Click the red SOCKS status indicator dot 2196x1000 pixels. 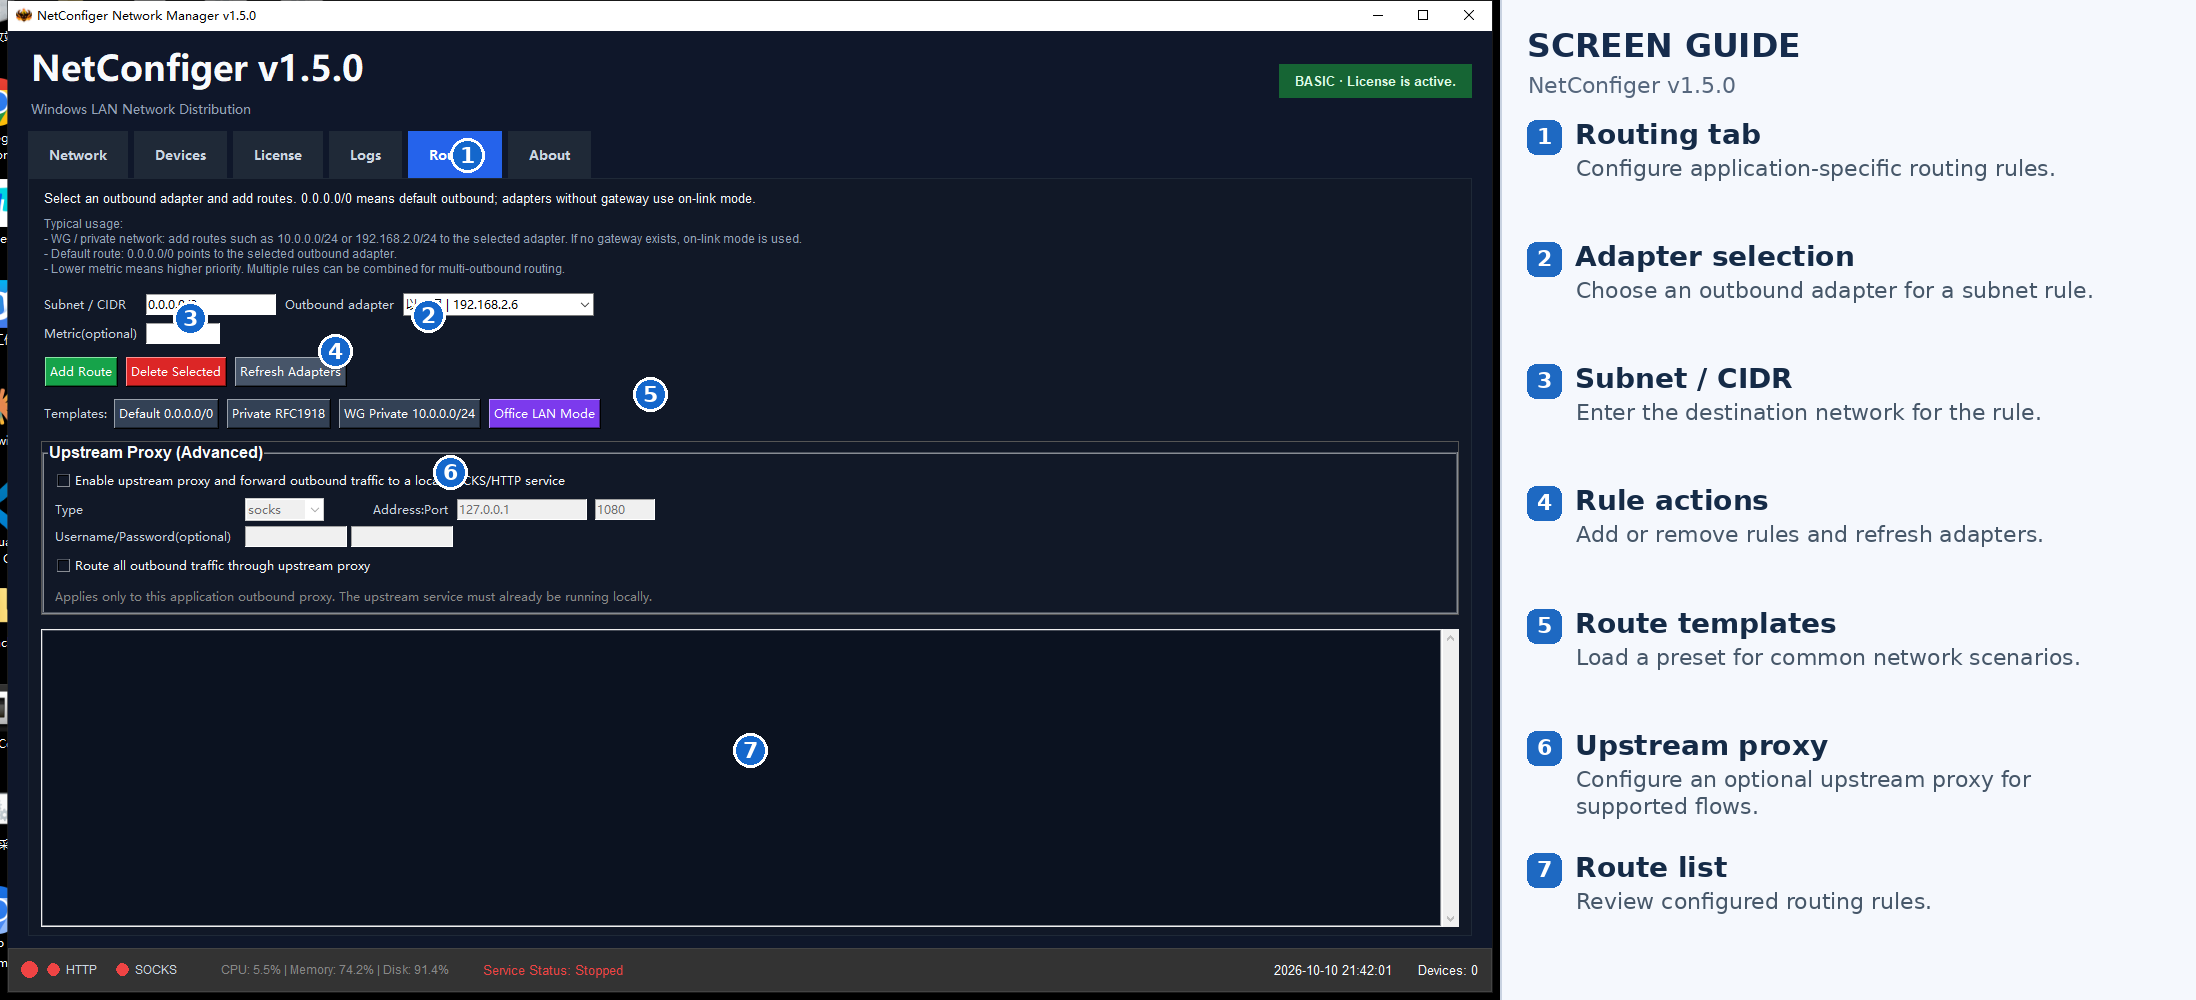(123, 969)
